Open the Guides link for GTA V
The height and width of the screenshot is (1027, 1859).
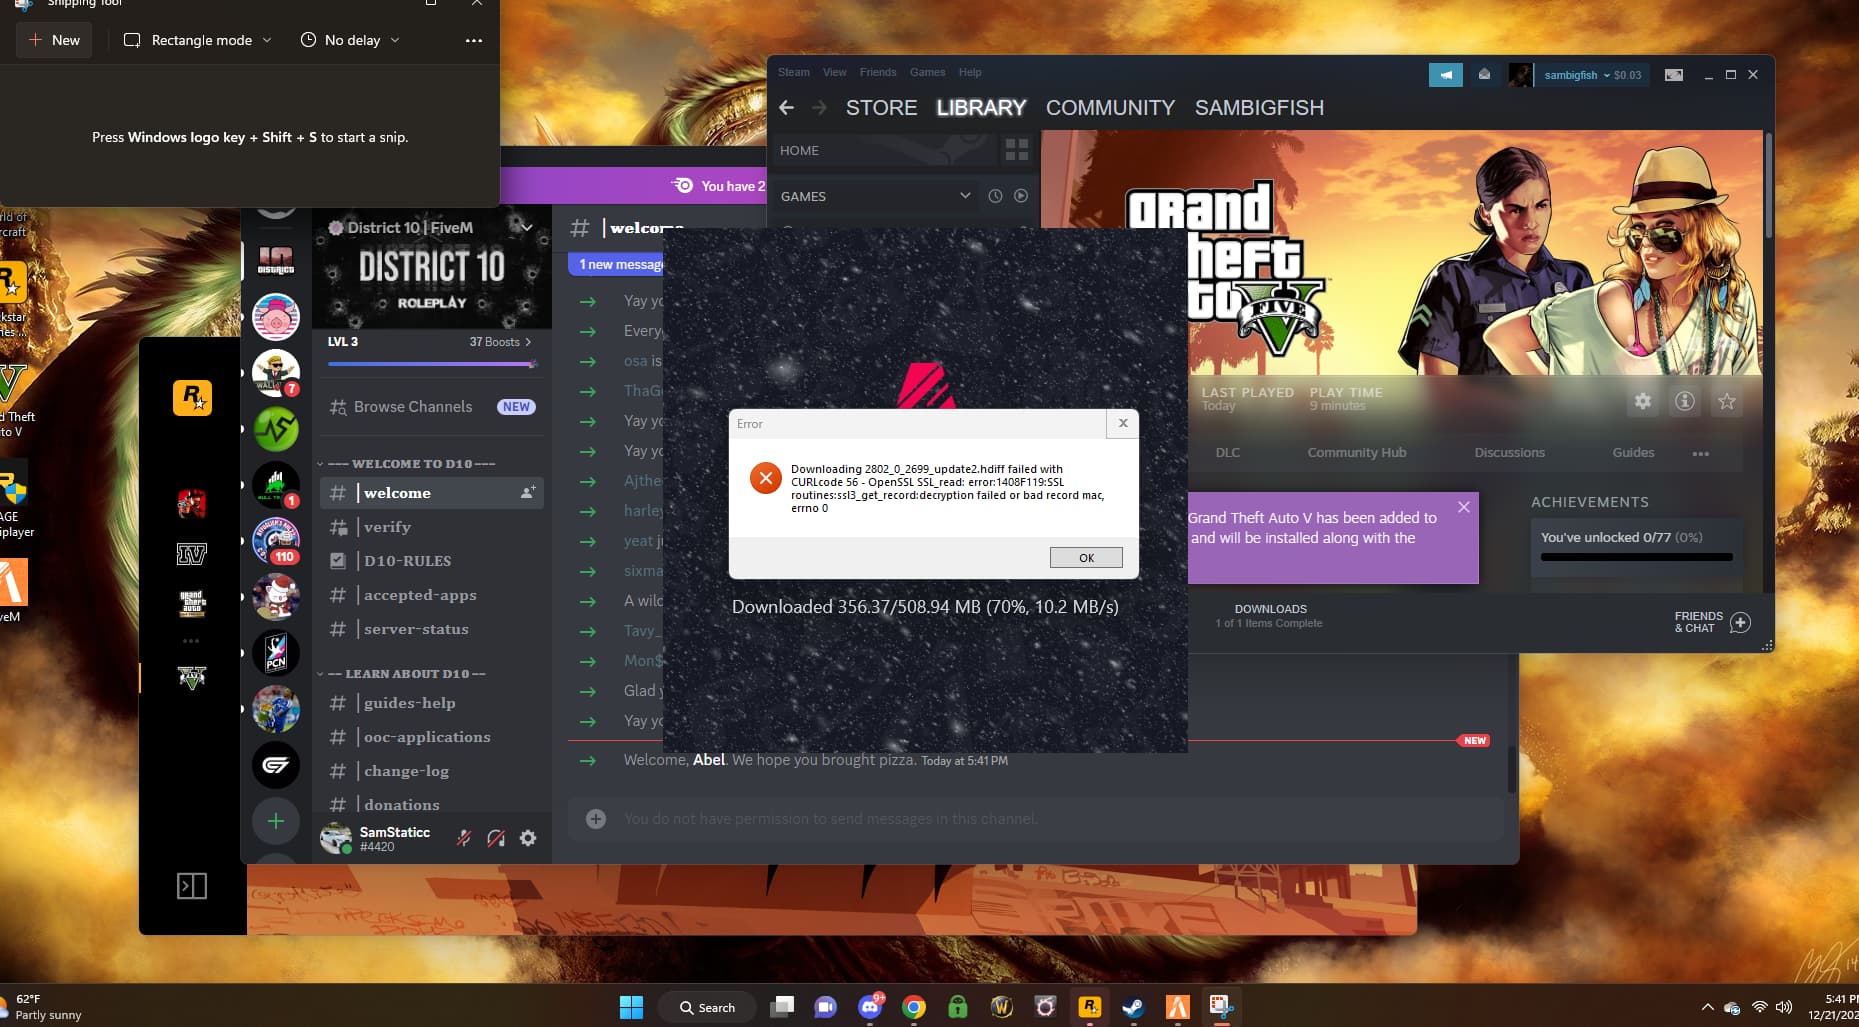click(1633, 452)
